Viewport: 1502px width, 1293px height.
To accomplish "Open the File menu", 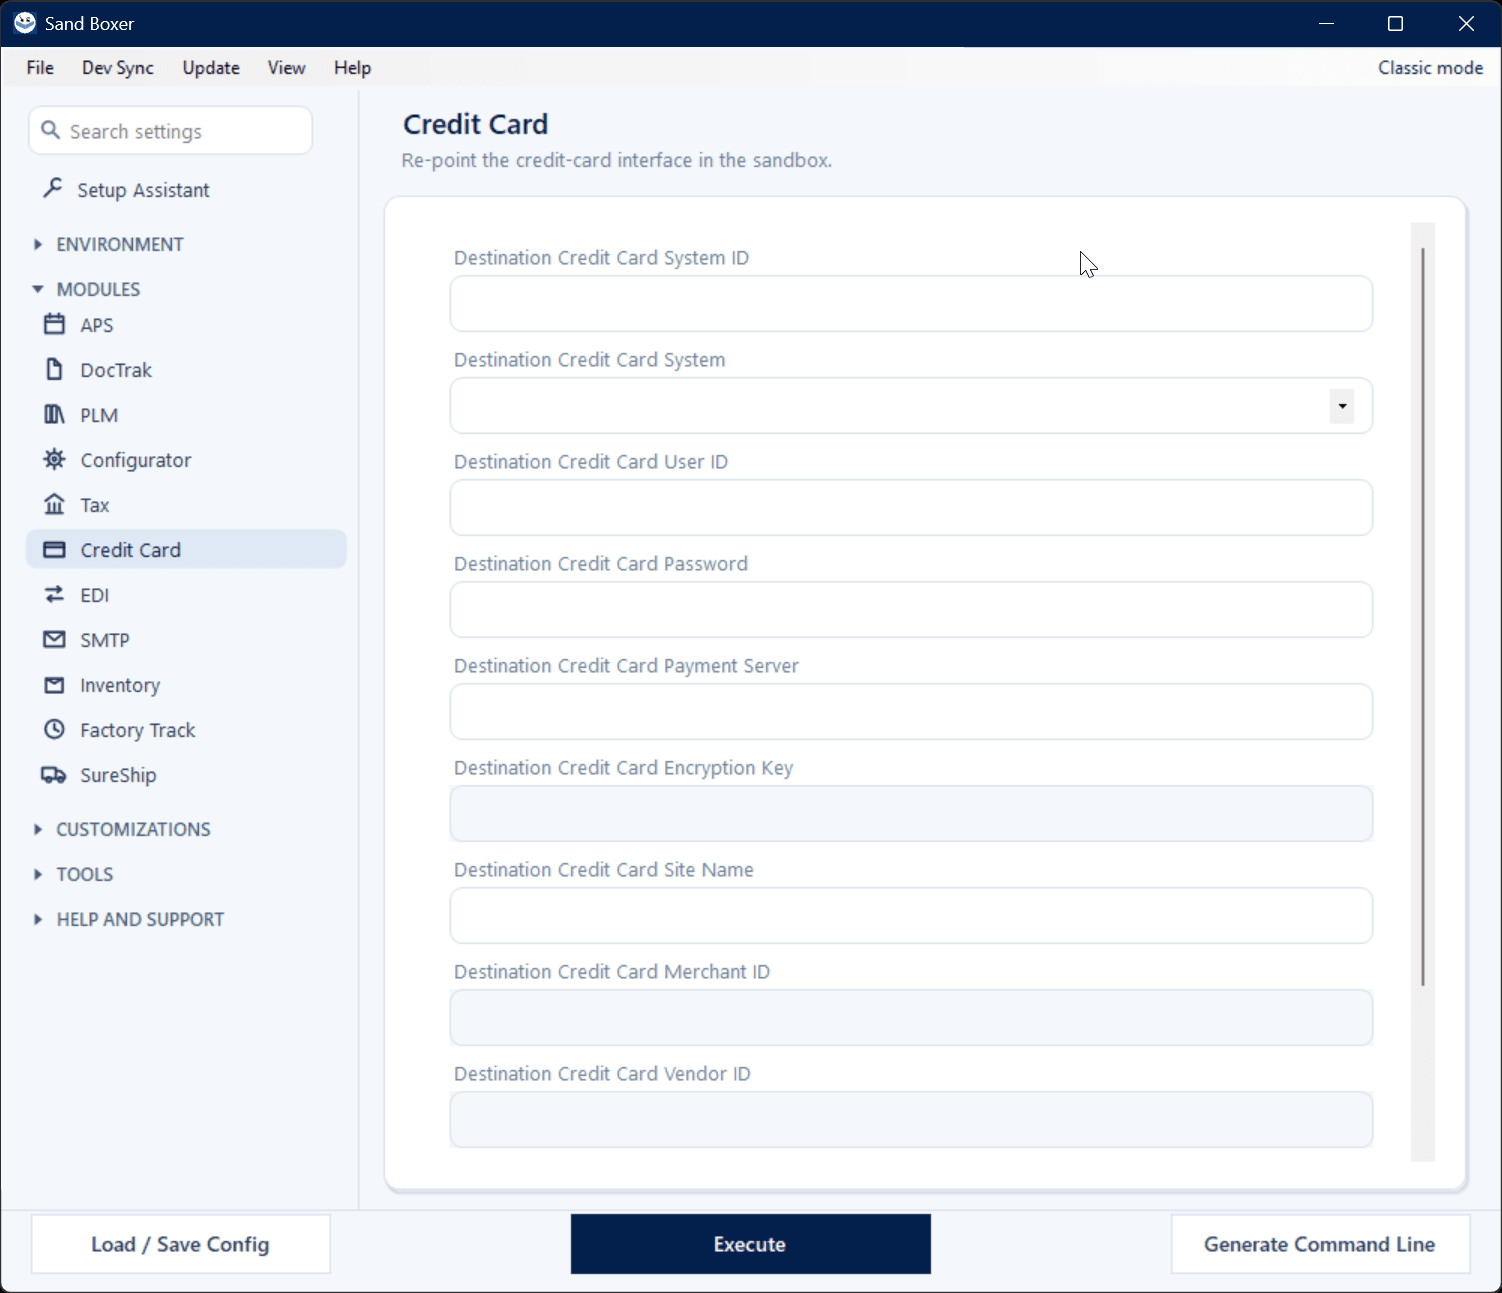I will coord(40,68).
